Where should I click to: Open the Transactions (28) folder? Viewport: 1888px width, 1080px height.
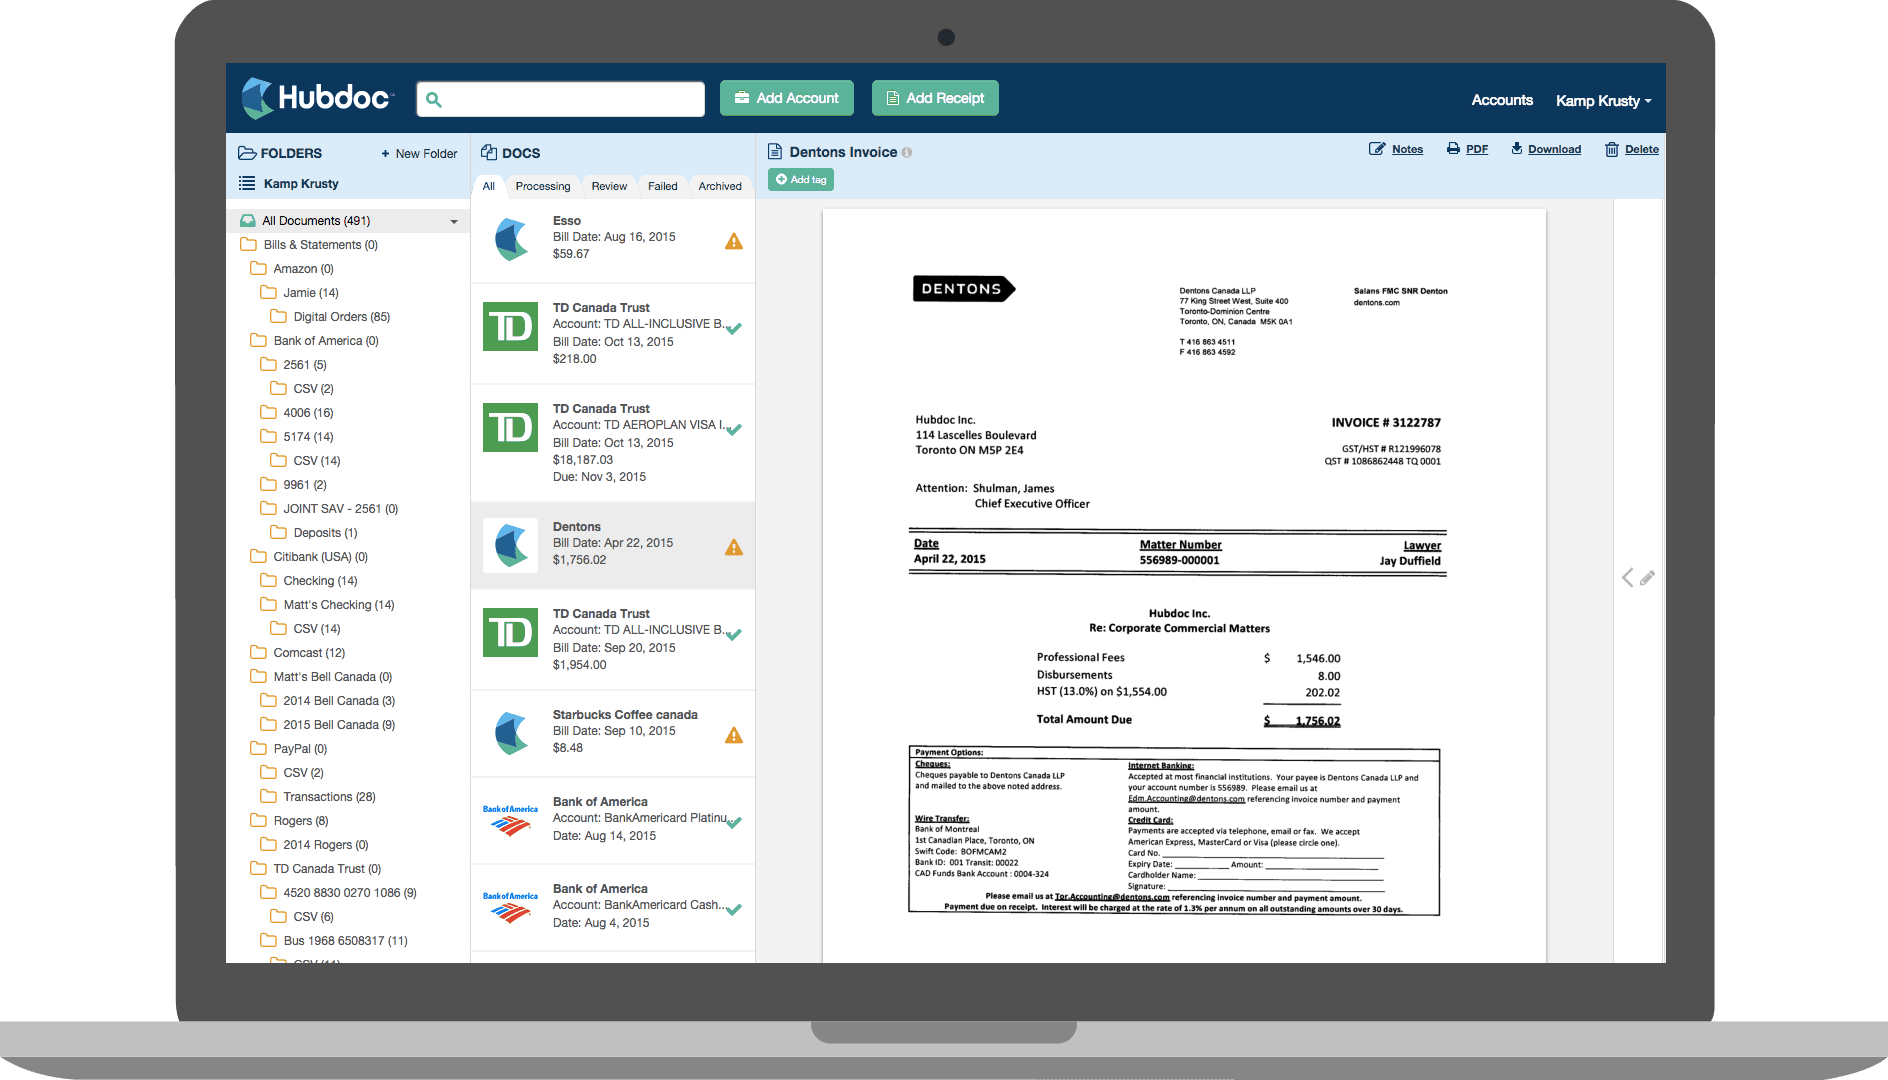coord(319,797)
